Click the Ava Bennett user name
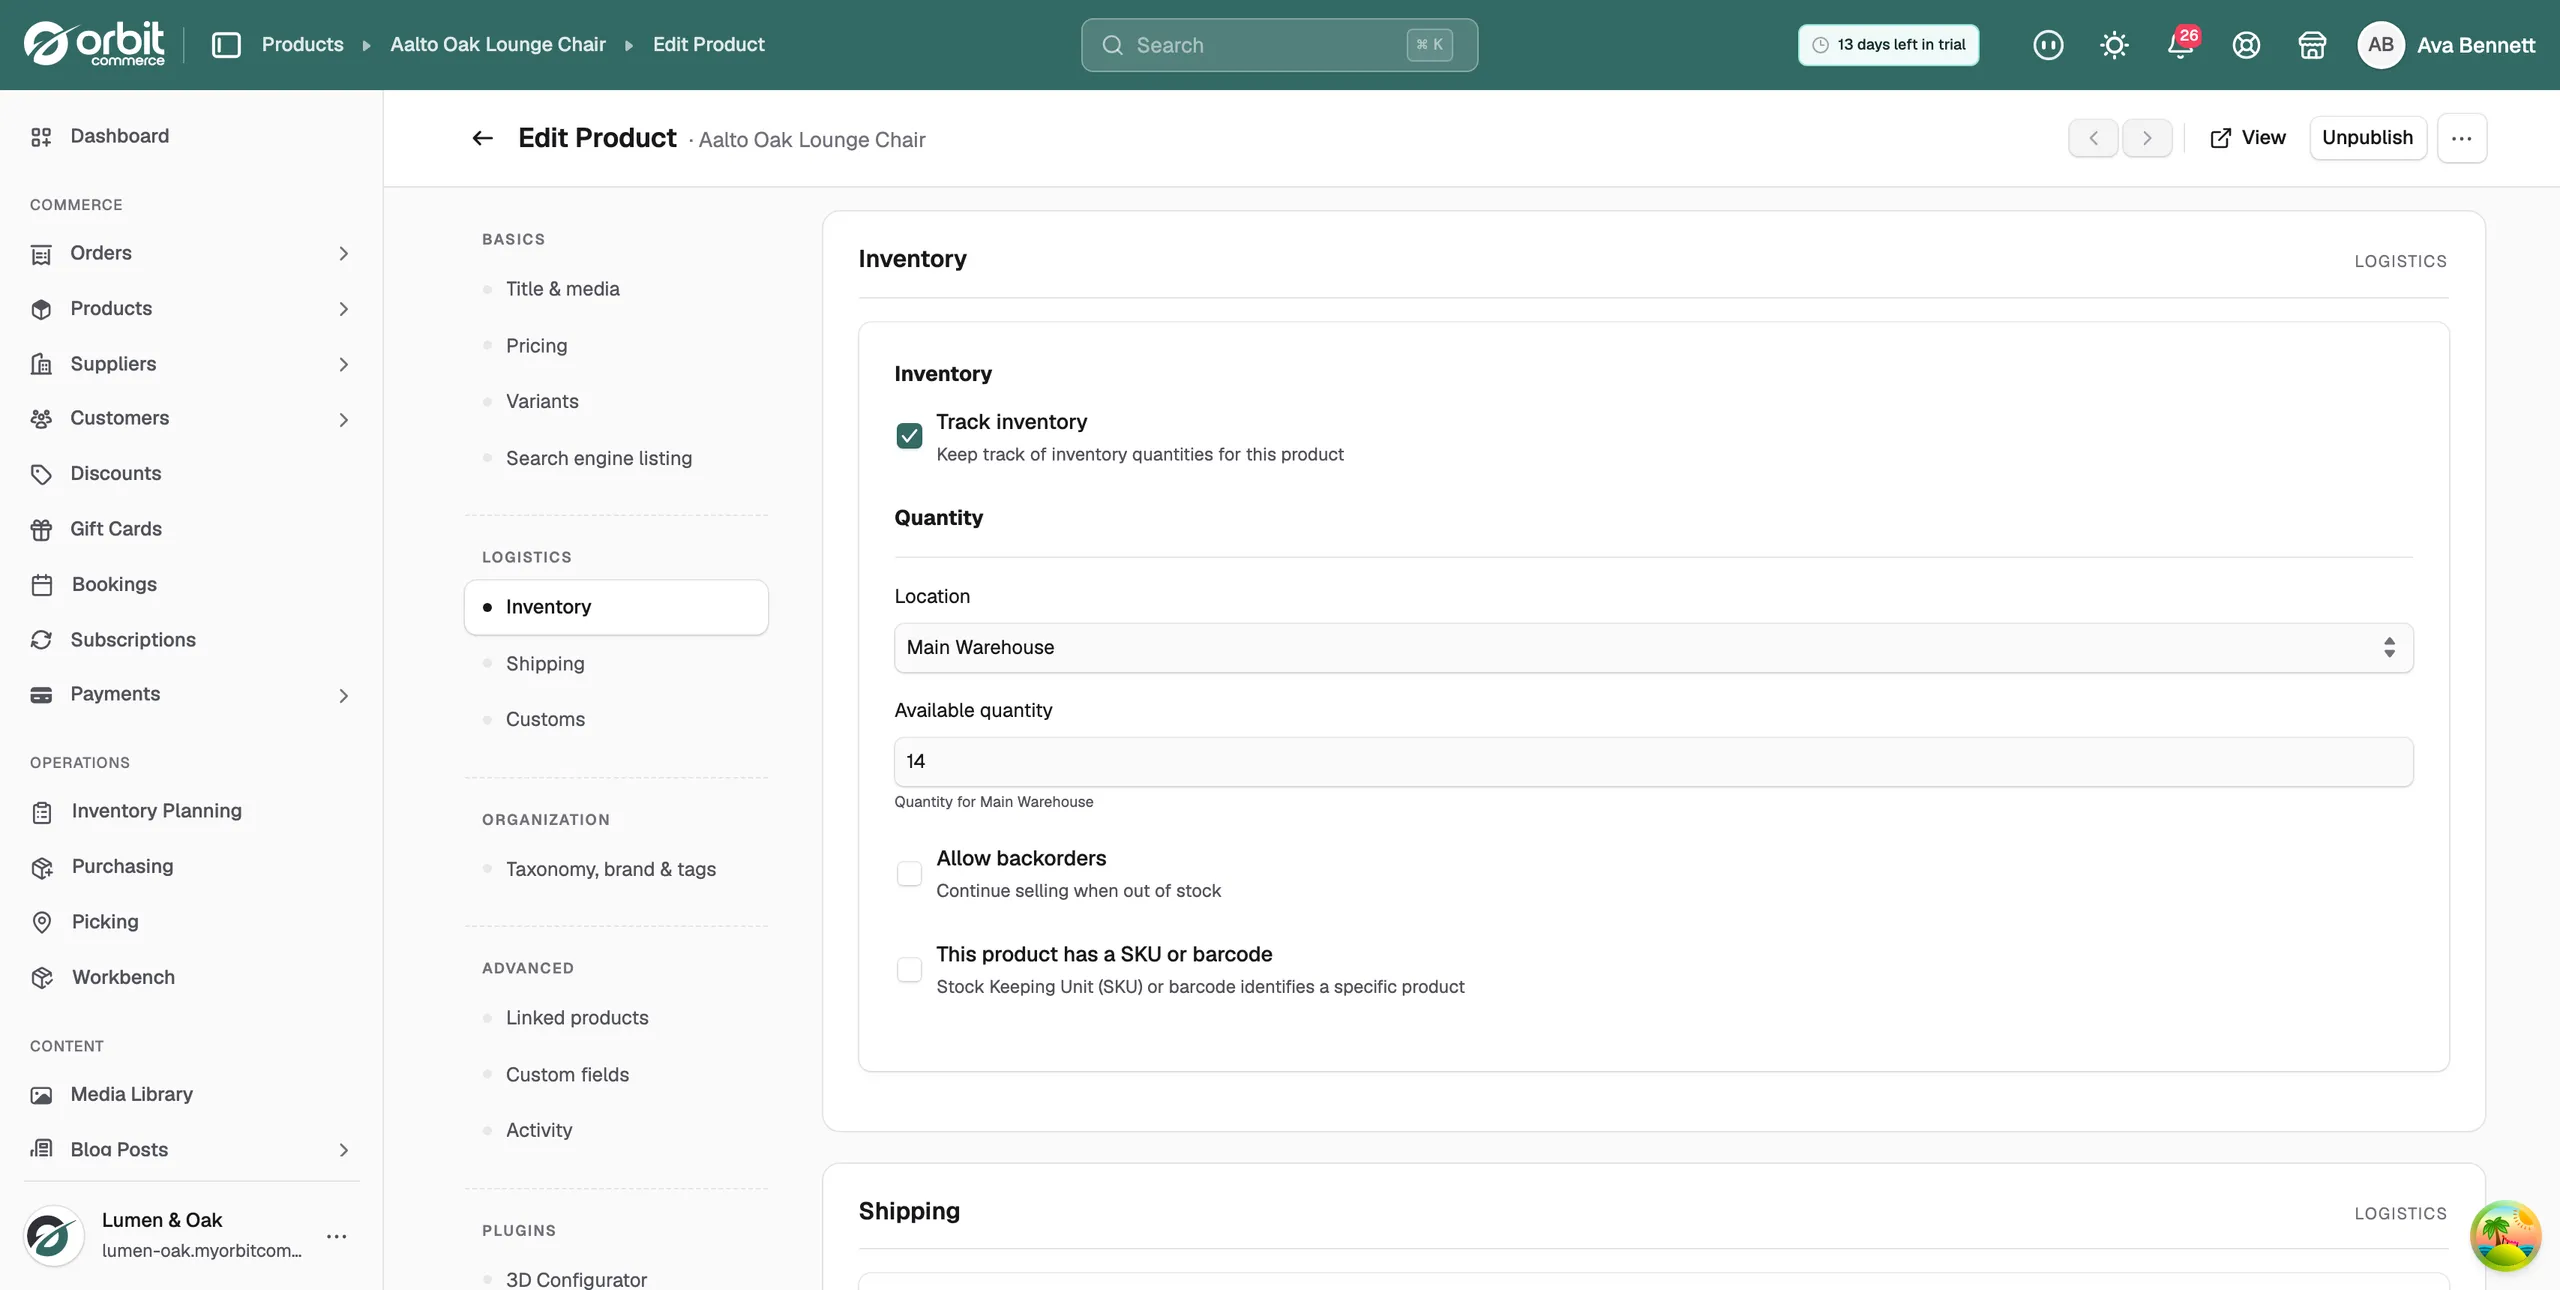Screen dimensions: 2560x1290 pos(2476,45)
